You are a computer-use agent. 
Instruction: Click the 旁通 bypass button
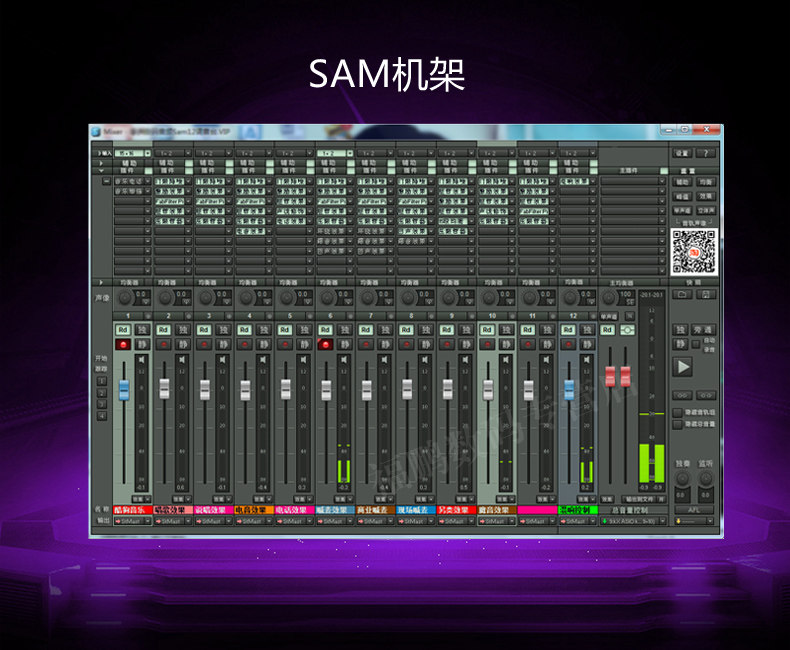click(703, 330)
